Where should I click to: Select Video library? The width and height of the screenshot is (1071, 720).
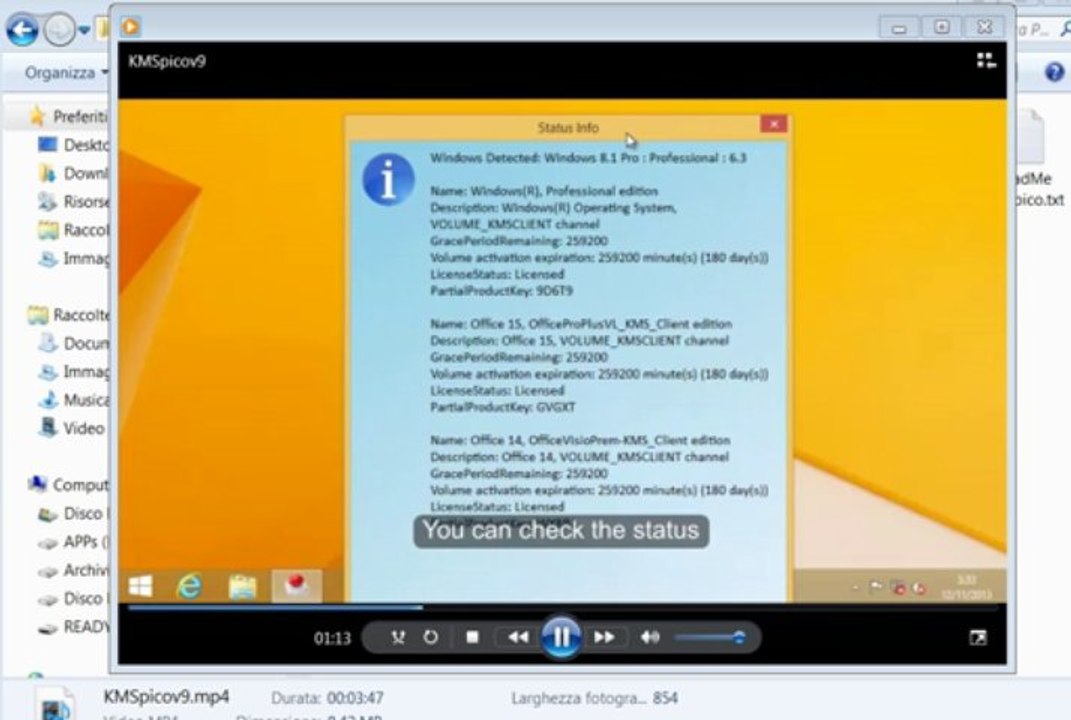[x=72, y=428]
